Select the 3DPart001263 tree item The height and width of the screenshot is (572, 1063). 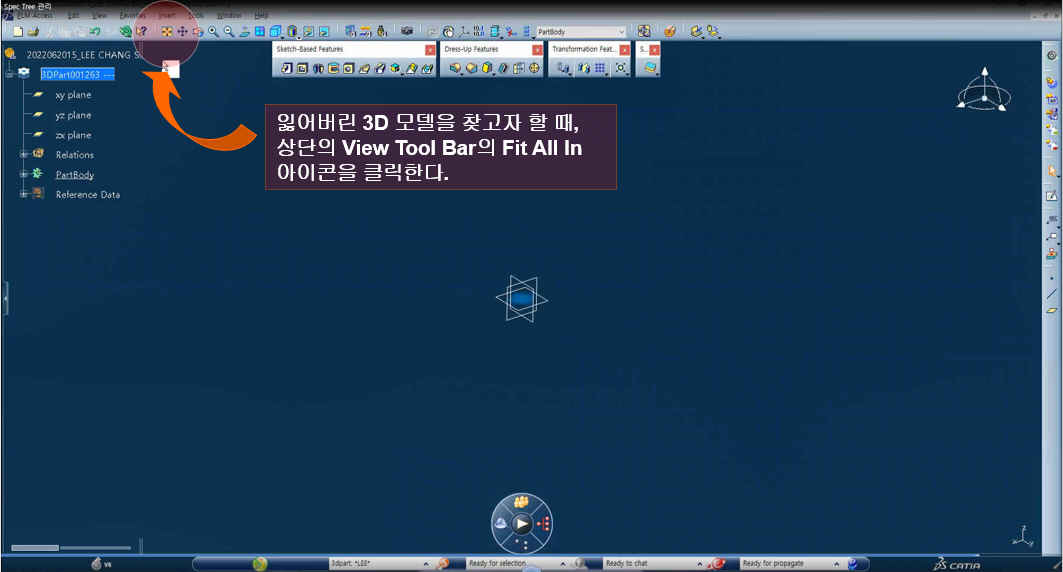click(77, 74)
